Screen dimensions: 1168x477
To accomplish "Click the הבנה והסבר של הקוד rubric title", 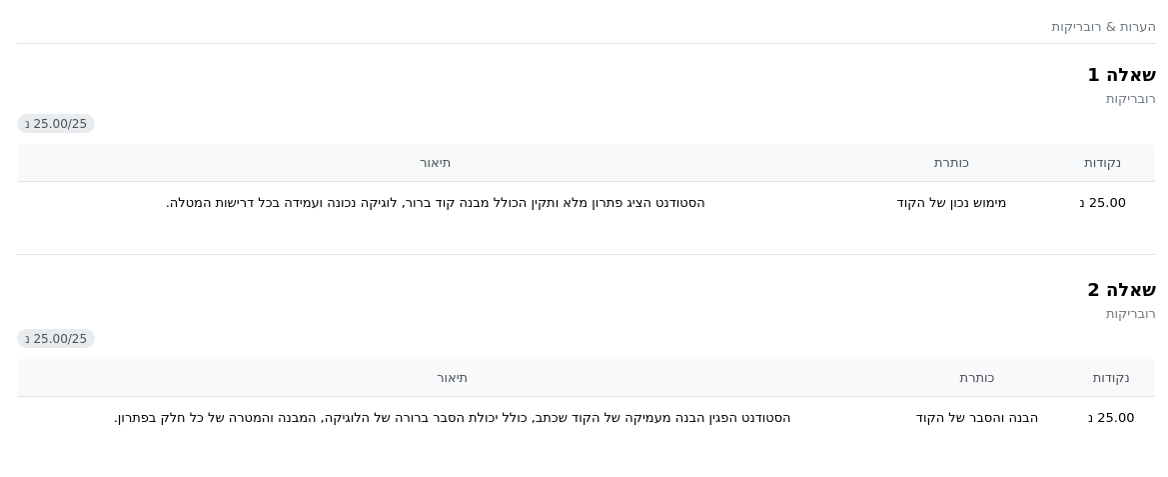I will coord(977,418).
